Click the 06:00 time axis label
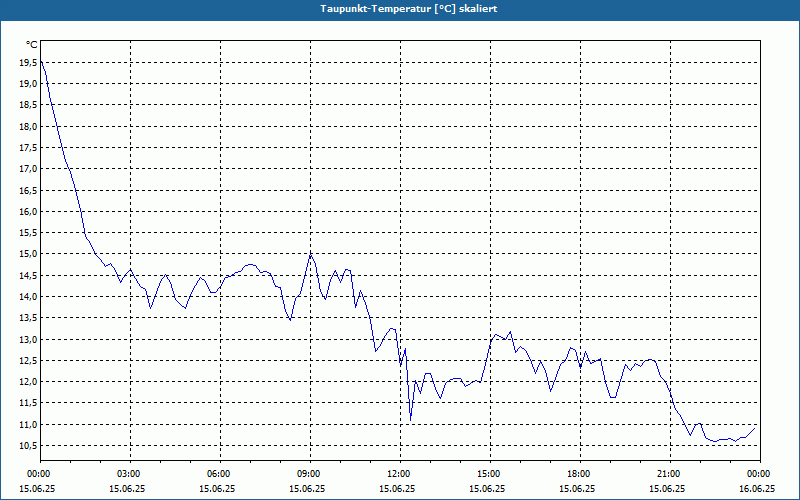800x500 pixels. (220, 474)
